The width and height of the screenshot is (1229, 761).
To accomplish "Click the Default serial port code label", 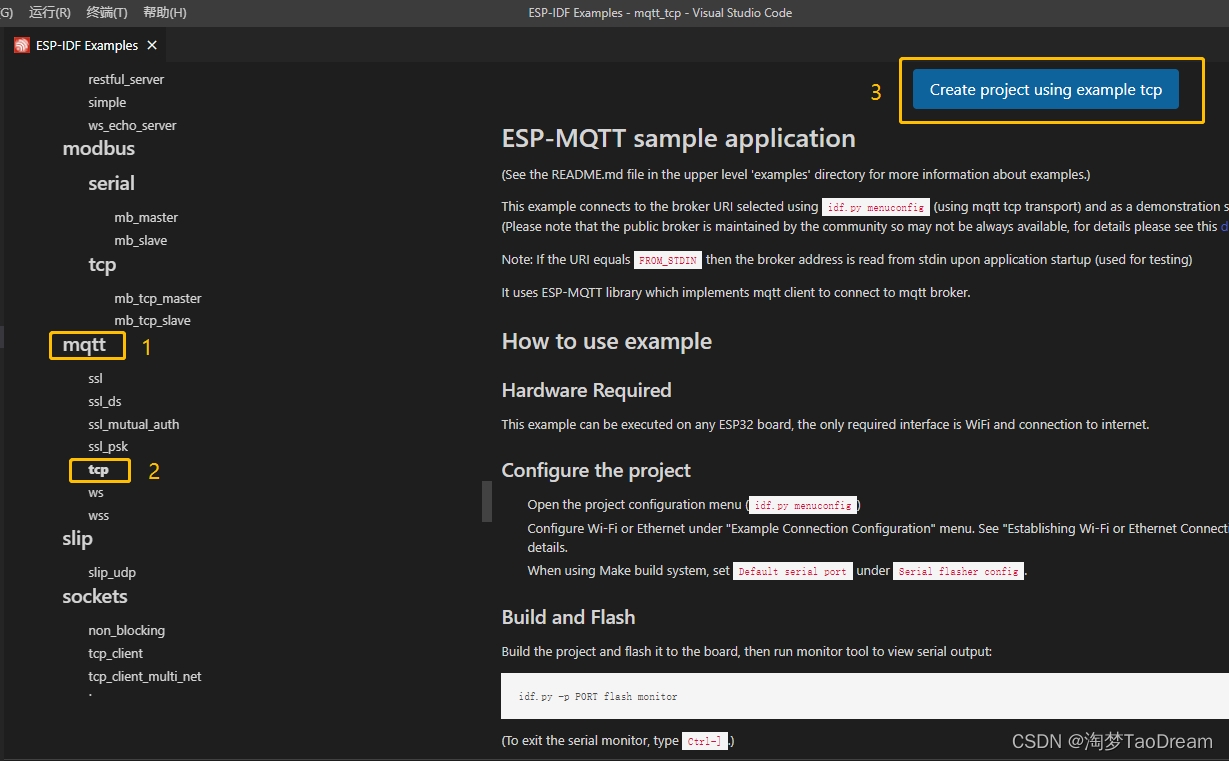I will pos(793,571).
